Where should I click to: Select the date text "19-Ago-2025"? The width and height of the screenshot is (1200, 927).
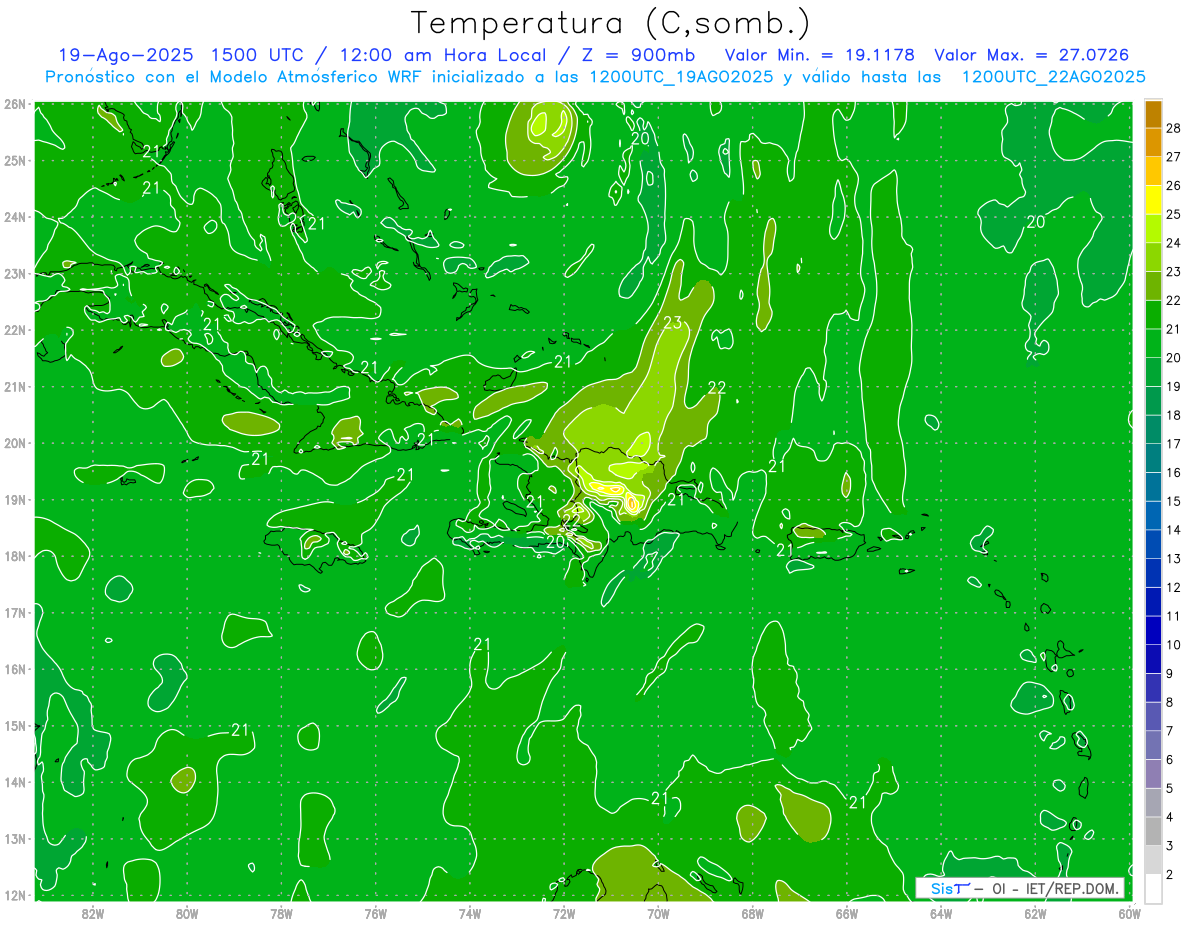(x=125, y=55)
